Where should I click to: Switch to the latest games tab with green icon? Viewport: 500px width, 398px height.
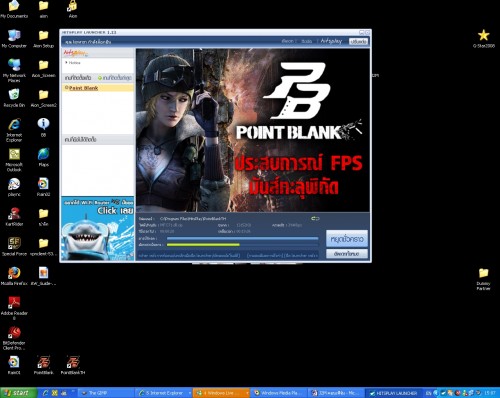[115, 78]
